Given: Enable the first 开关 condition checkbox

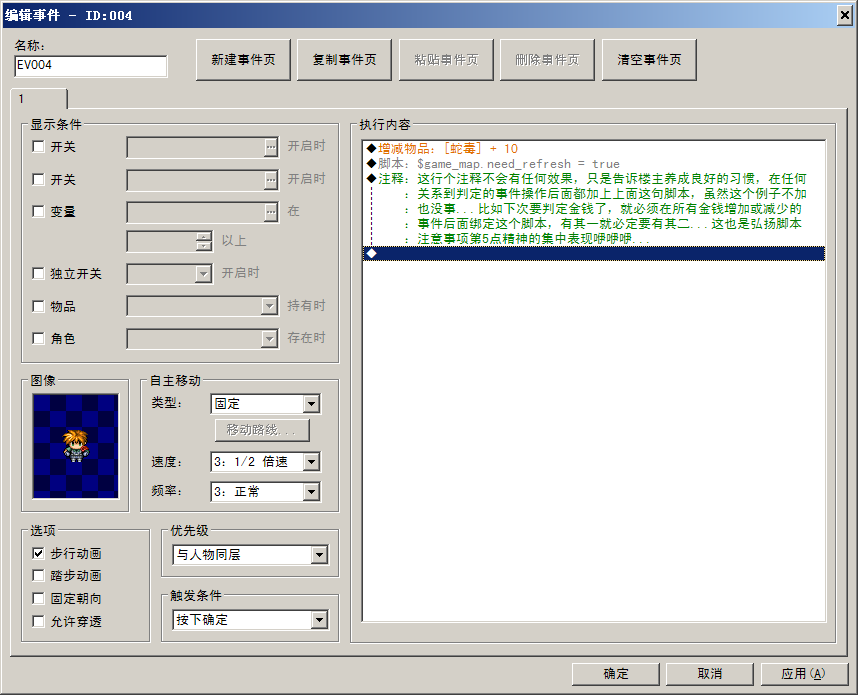Looking at the screenshot, I should click(38, 147).
